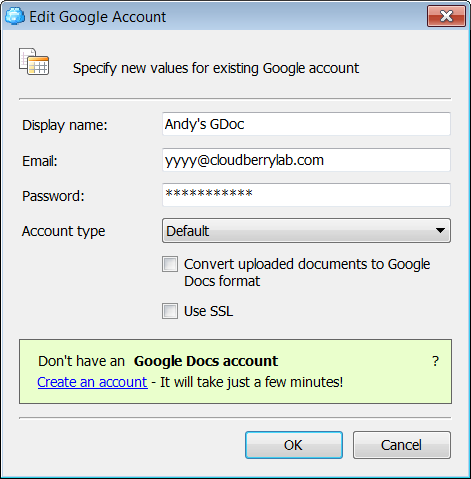Click the 'Account type' label
471x479 pixels.
point(64,231)
